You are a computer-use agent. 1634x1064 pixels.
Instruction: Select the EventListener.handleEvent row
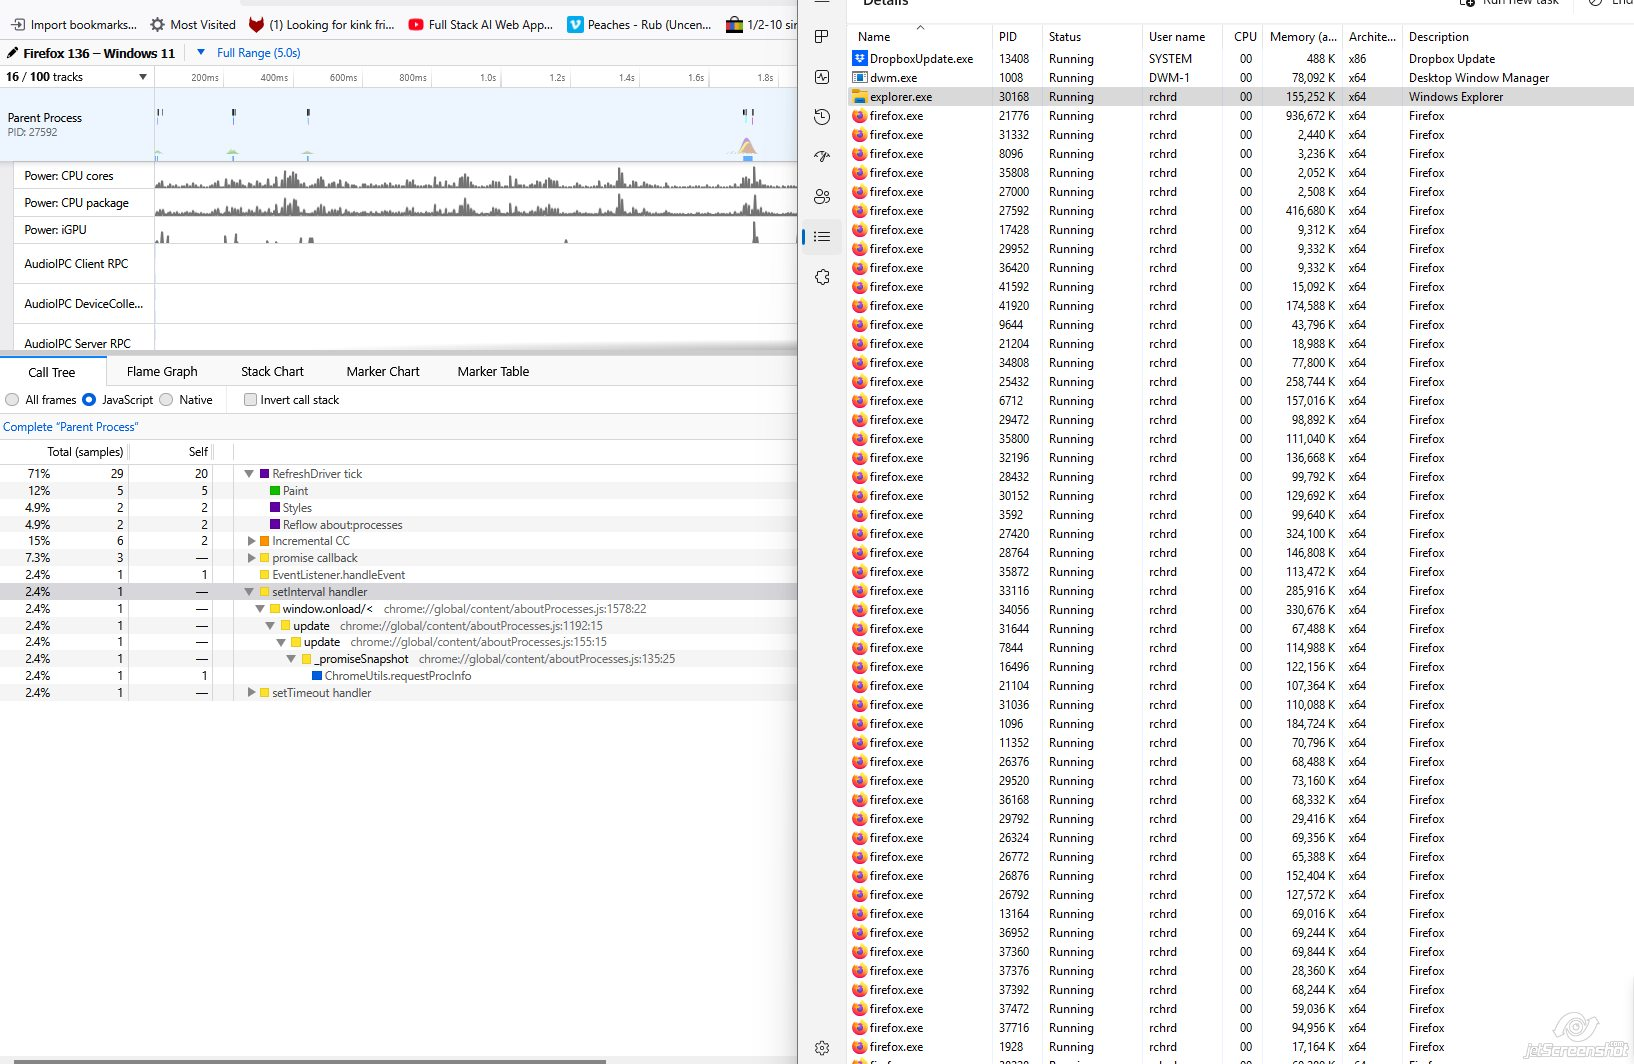pyautogui.click(x=398, y=575)
